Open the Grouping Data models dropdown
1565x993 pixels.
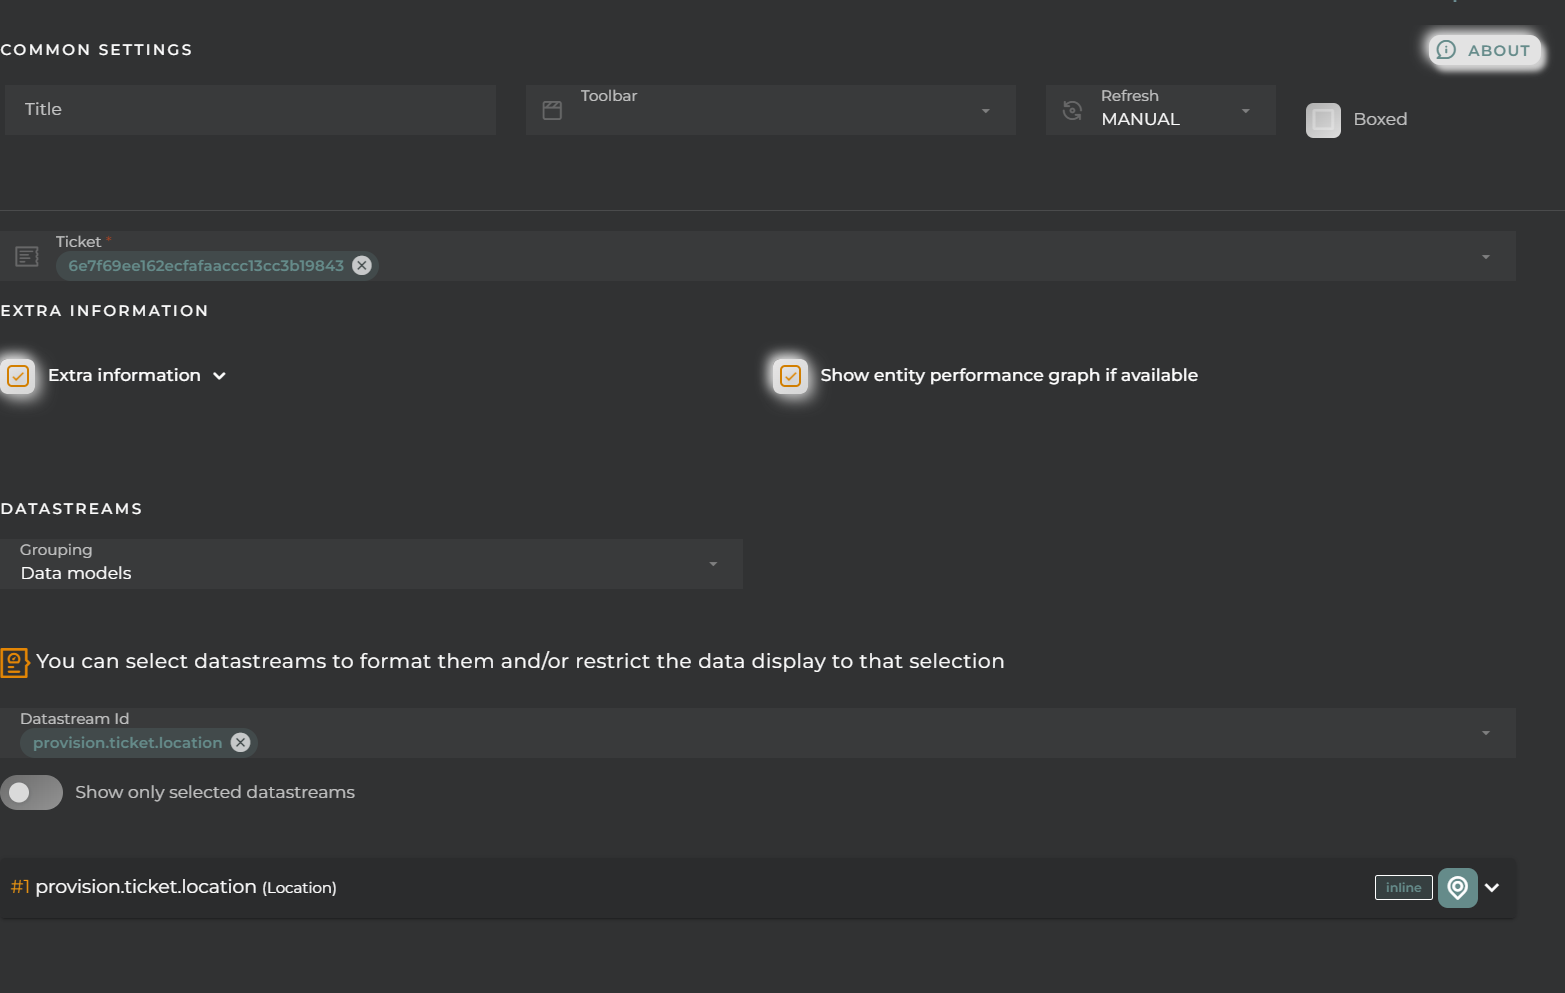tap(371, 564)
